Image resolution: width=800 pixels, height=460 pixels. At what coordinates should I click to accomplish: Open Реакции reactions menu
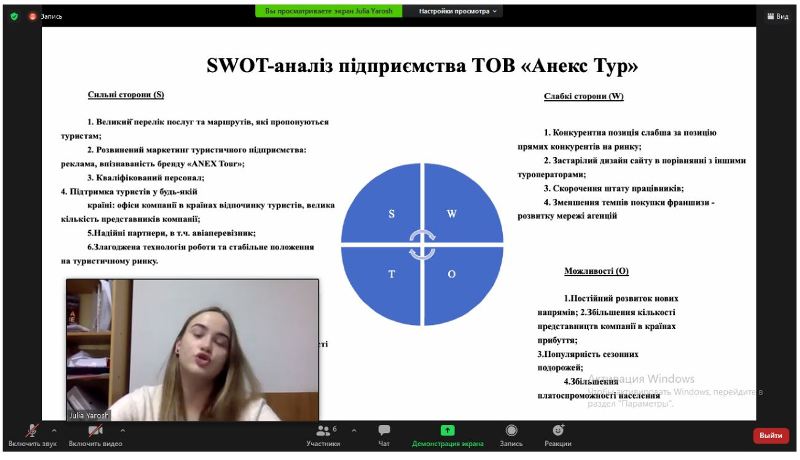tap(558, 436)
